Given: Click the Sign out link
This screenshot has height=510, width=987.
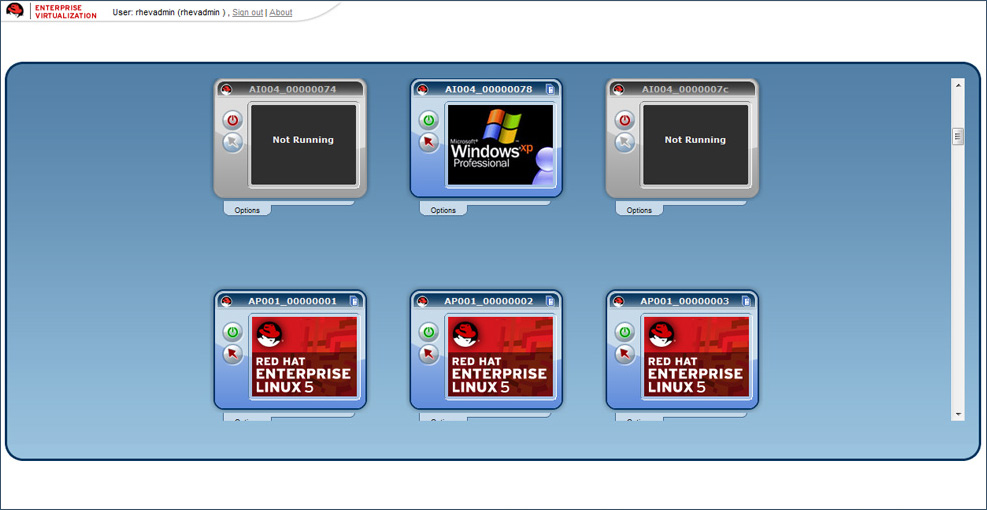Looking at the screenshot, I should [x=248, y=12].
